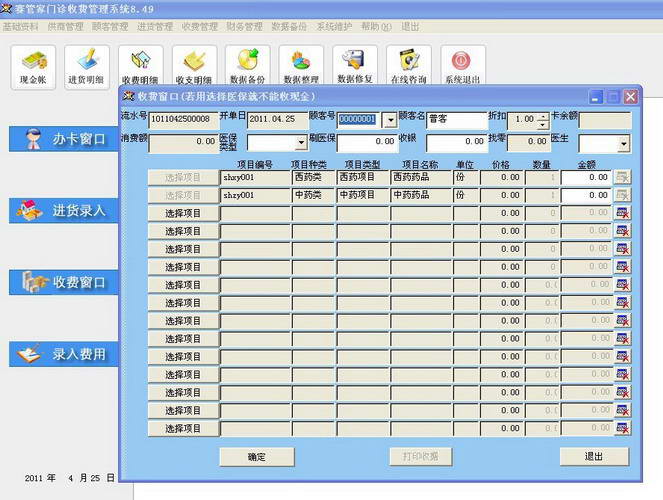This screenshot has width=663, height=500.
Task: Increase 折扣 with the up spinner arrow
Action: pyautogui.click(x=542, y=116)
